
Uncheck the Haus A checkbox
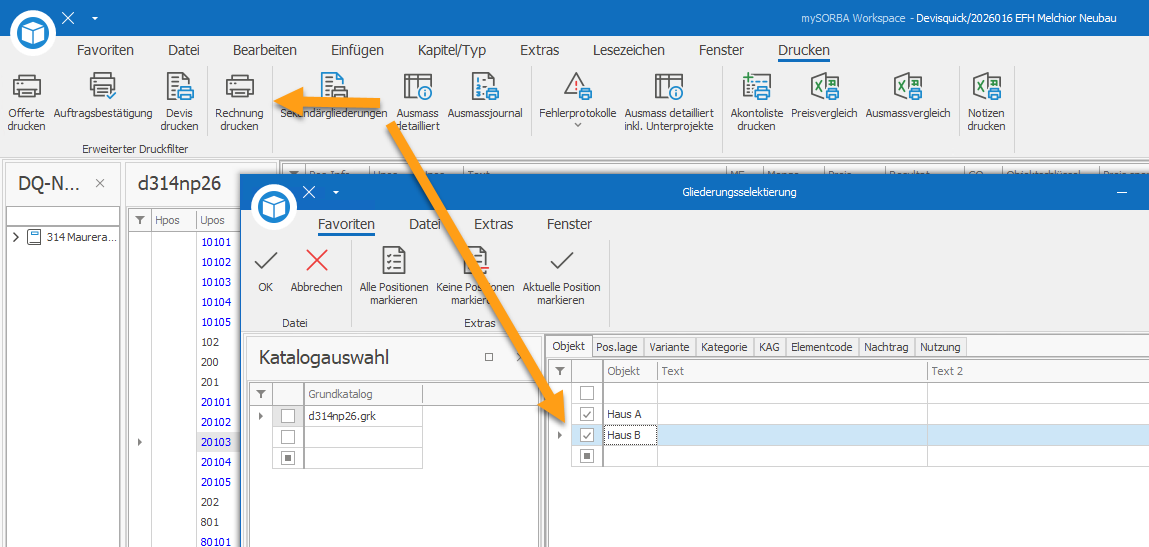pos(587,414)
